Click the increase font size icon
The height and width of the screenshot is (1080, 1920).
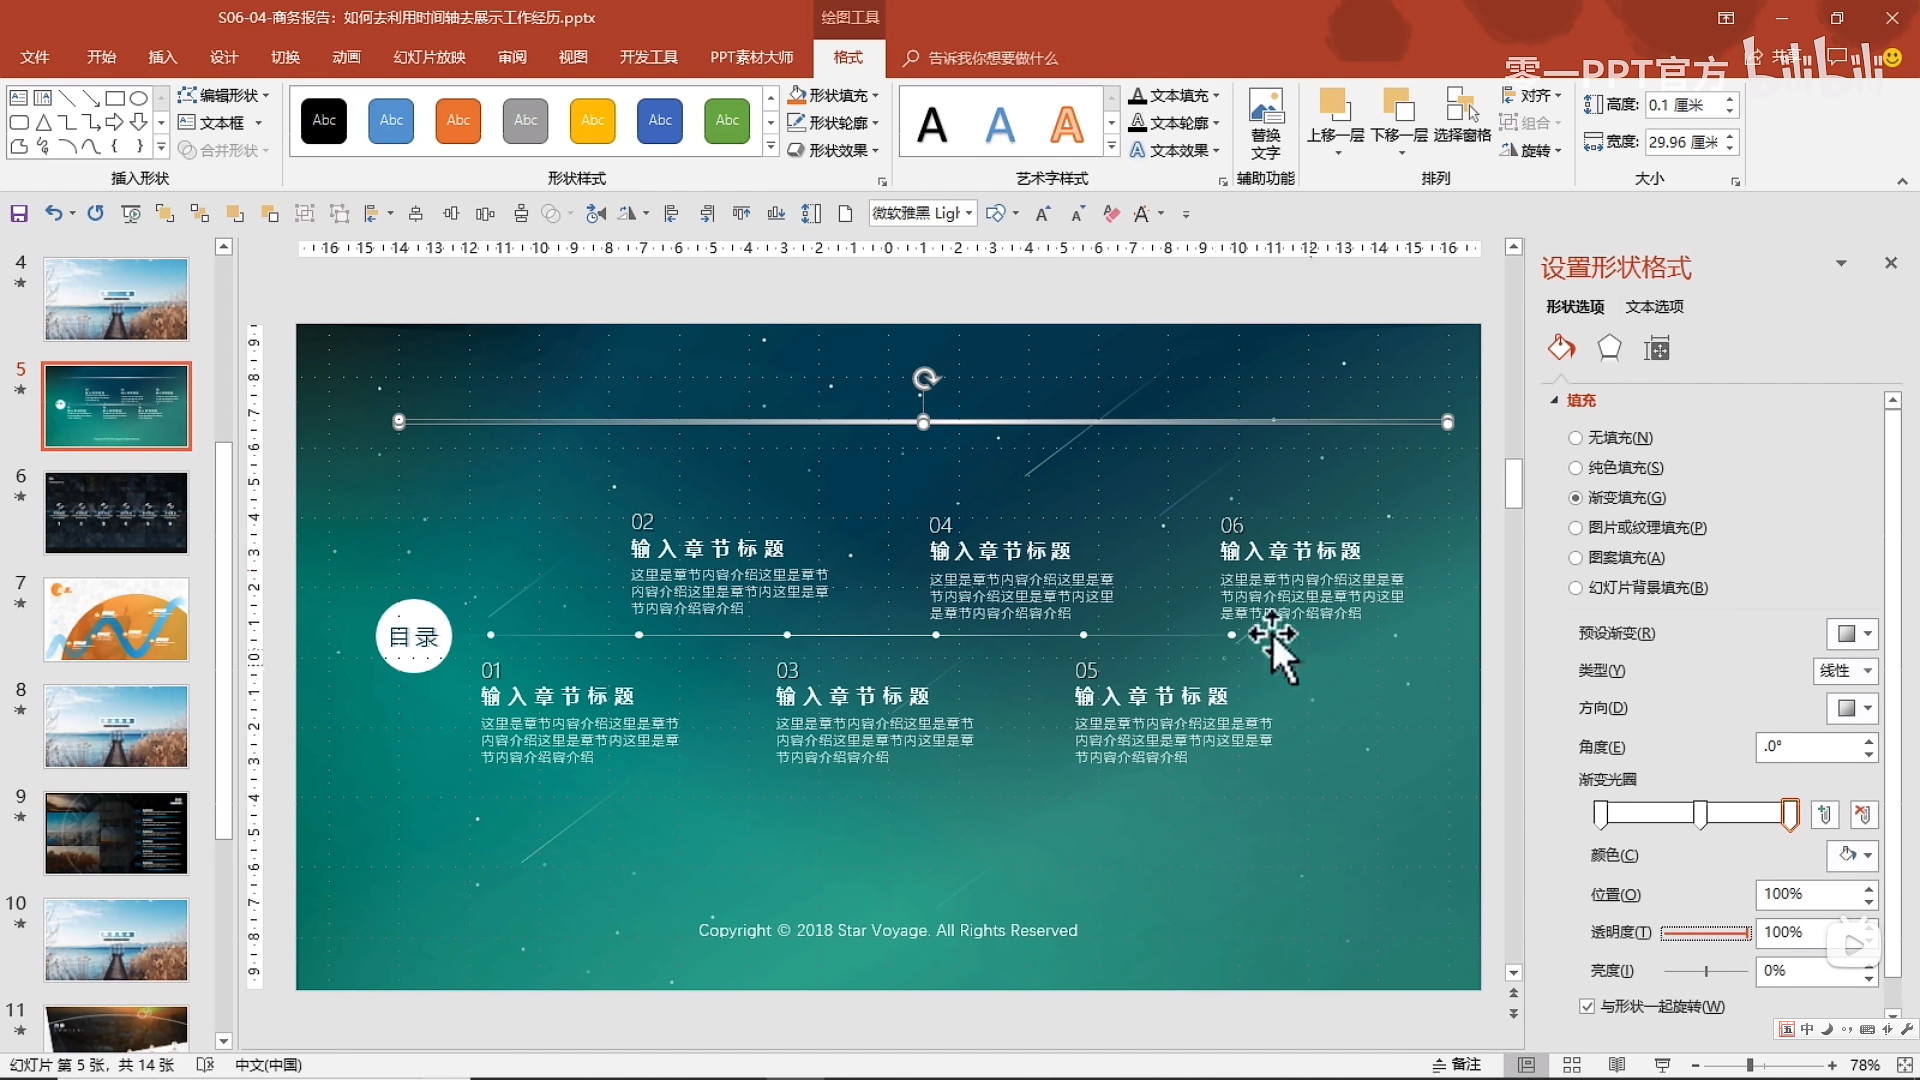coord(1043,214)
